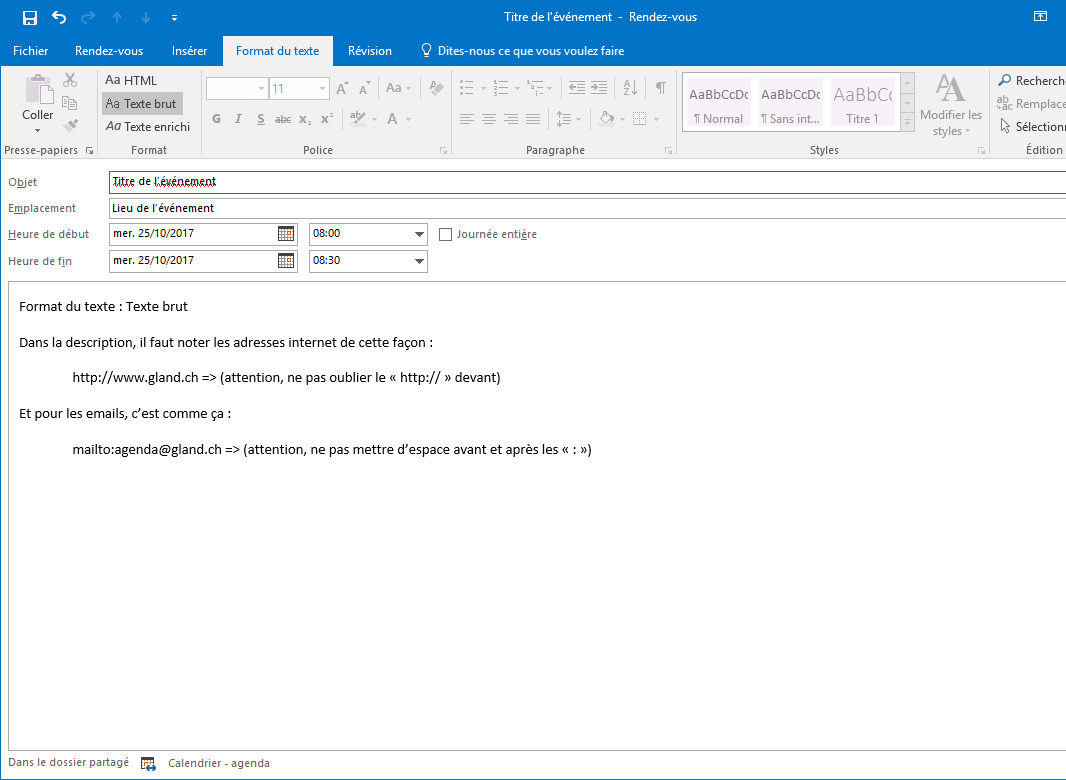Screen dimensions: 1066x780
Task: Expand the end time 08:30 dropdown
Action: [x=419, y=262]
